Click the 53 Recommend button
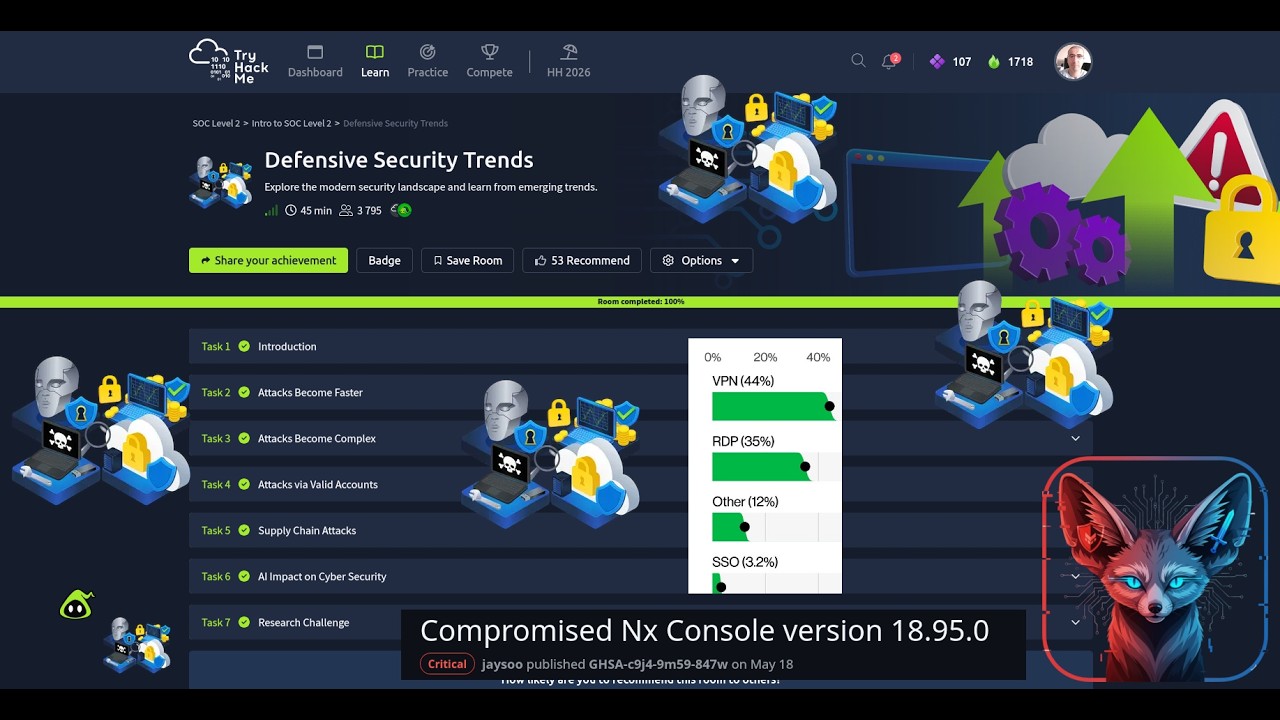Viewport: 1280px width, 720px height. pos(582,261)
